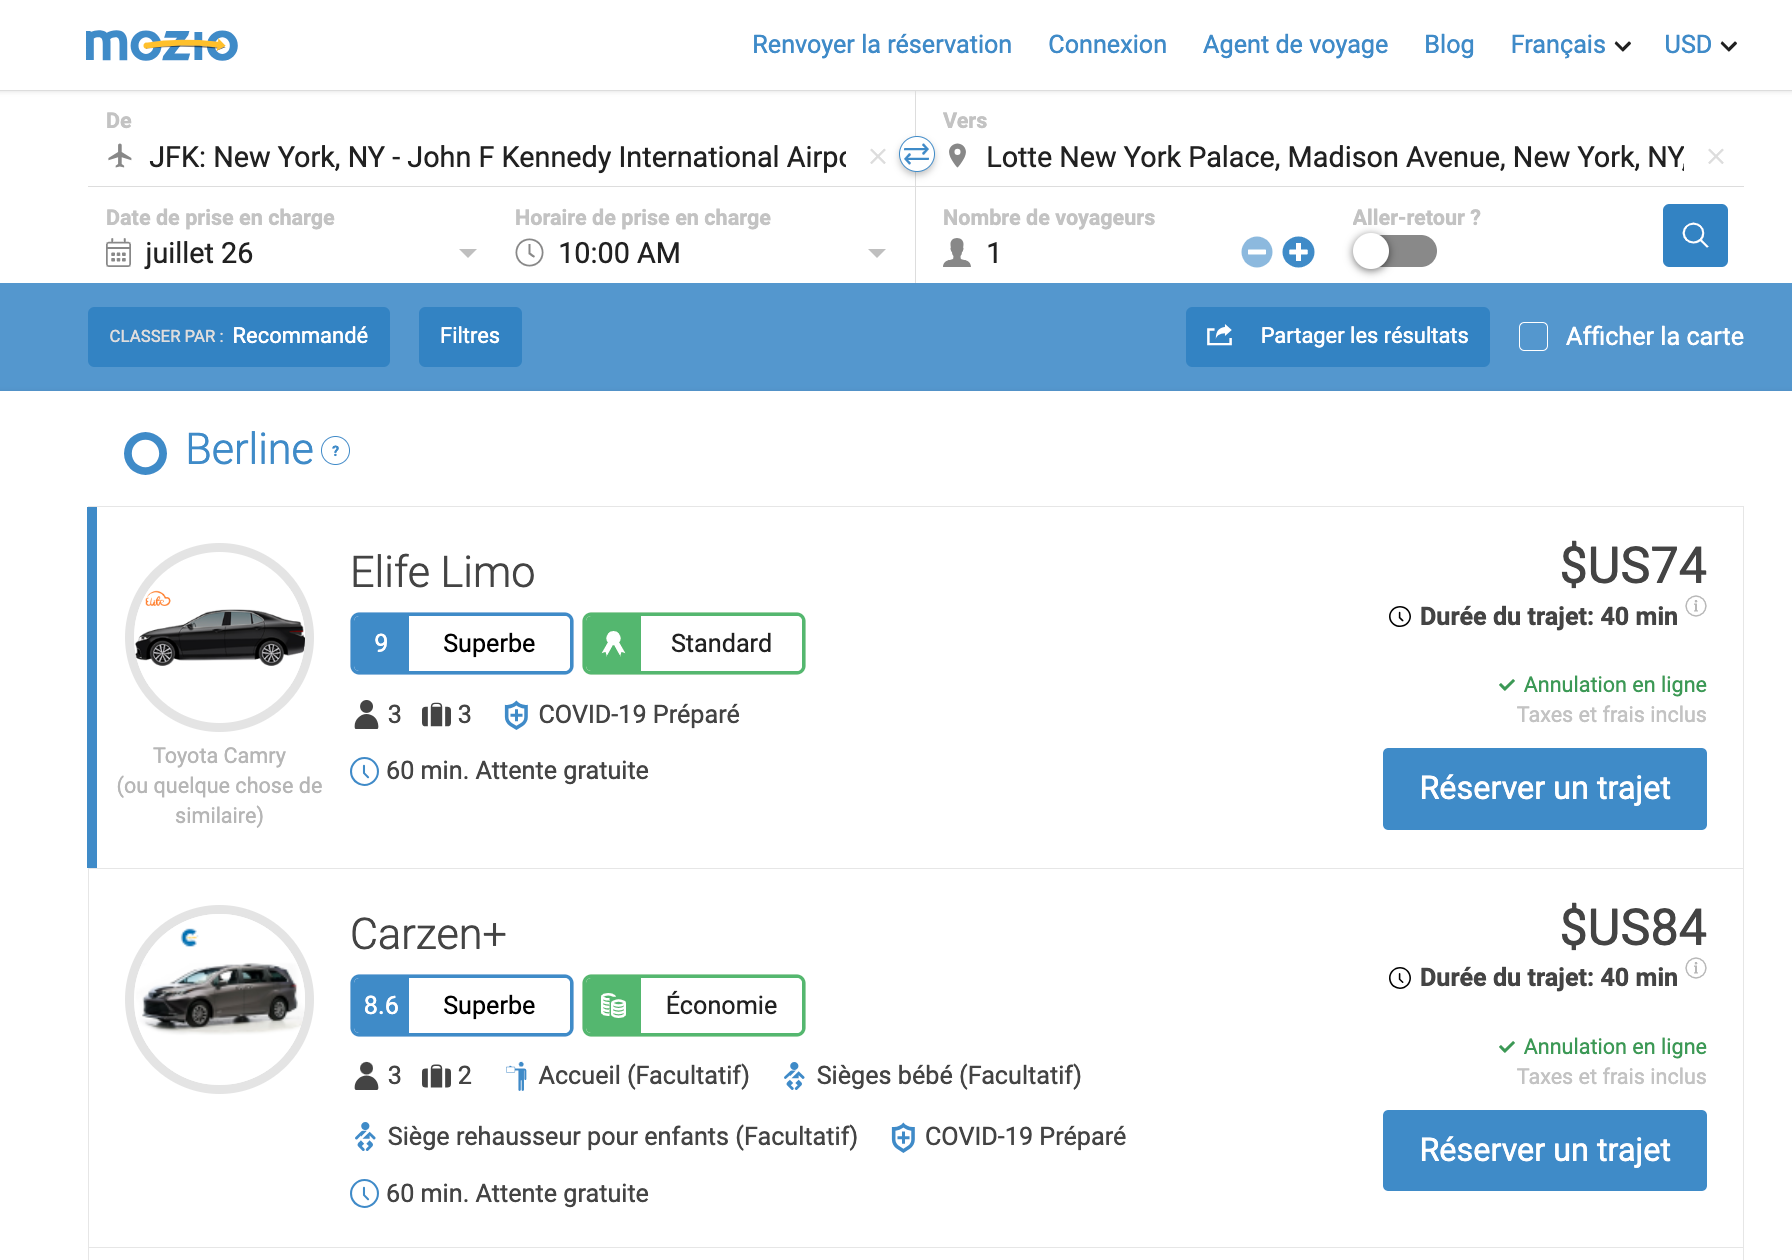Click Elife Limo COVID-19 shield icon
This screenshot has width=1792, height=1260.
[x=516, y=715]
